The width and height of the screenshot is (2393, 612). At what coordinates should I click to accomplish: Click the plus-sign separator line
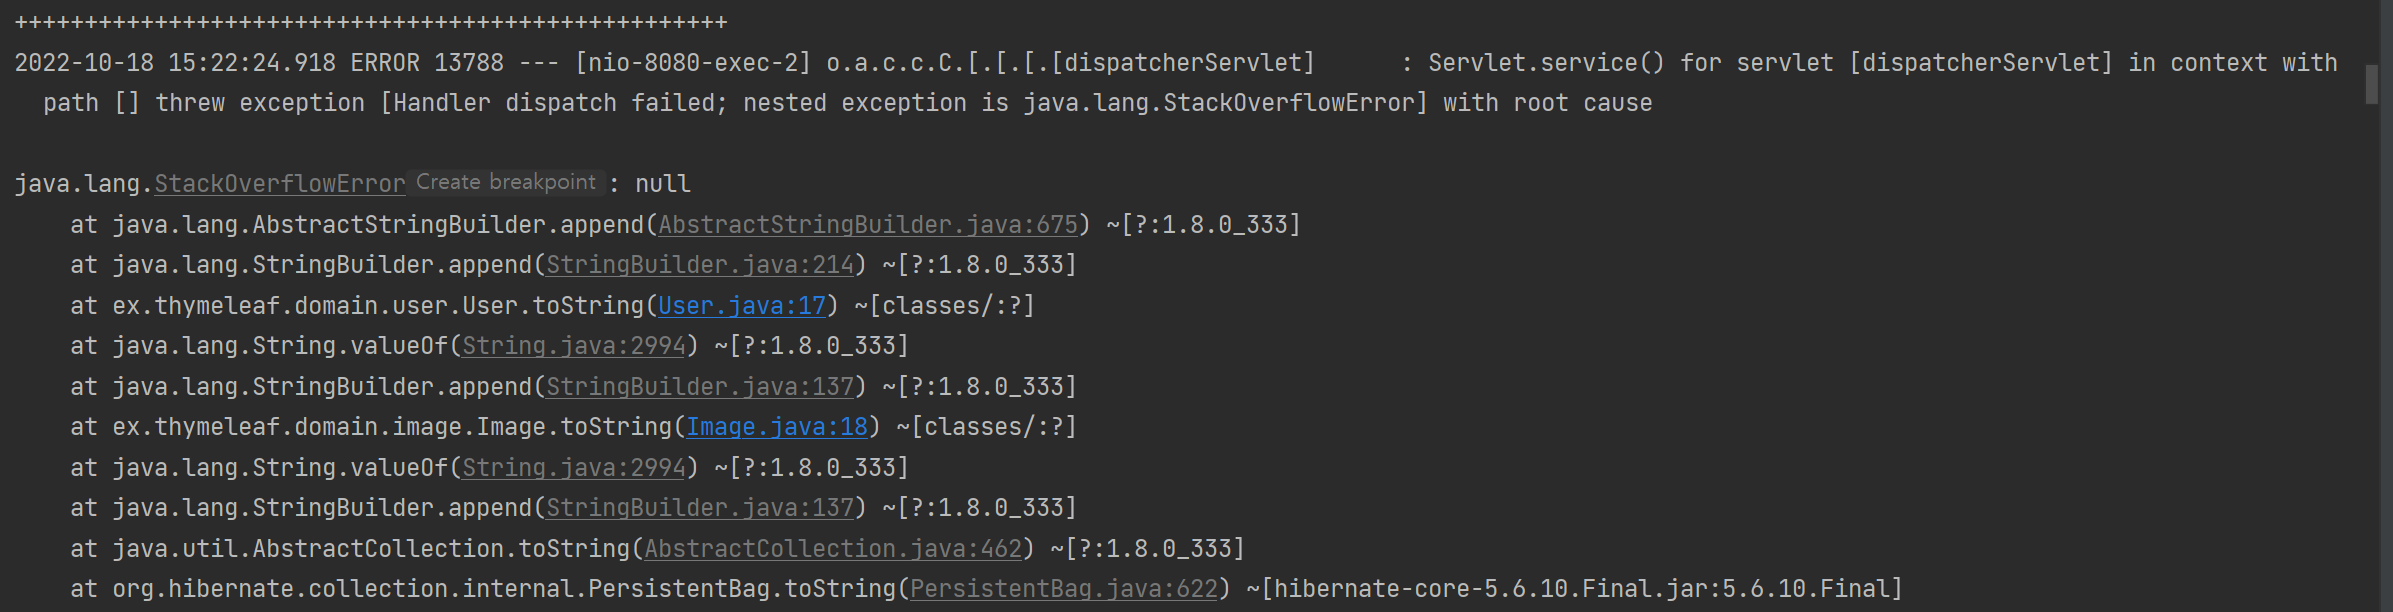(x=370, y=22)
